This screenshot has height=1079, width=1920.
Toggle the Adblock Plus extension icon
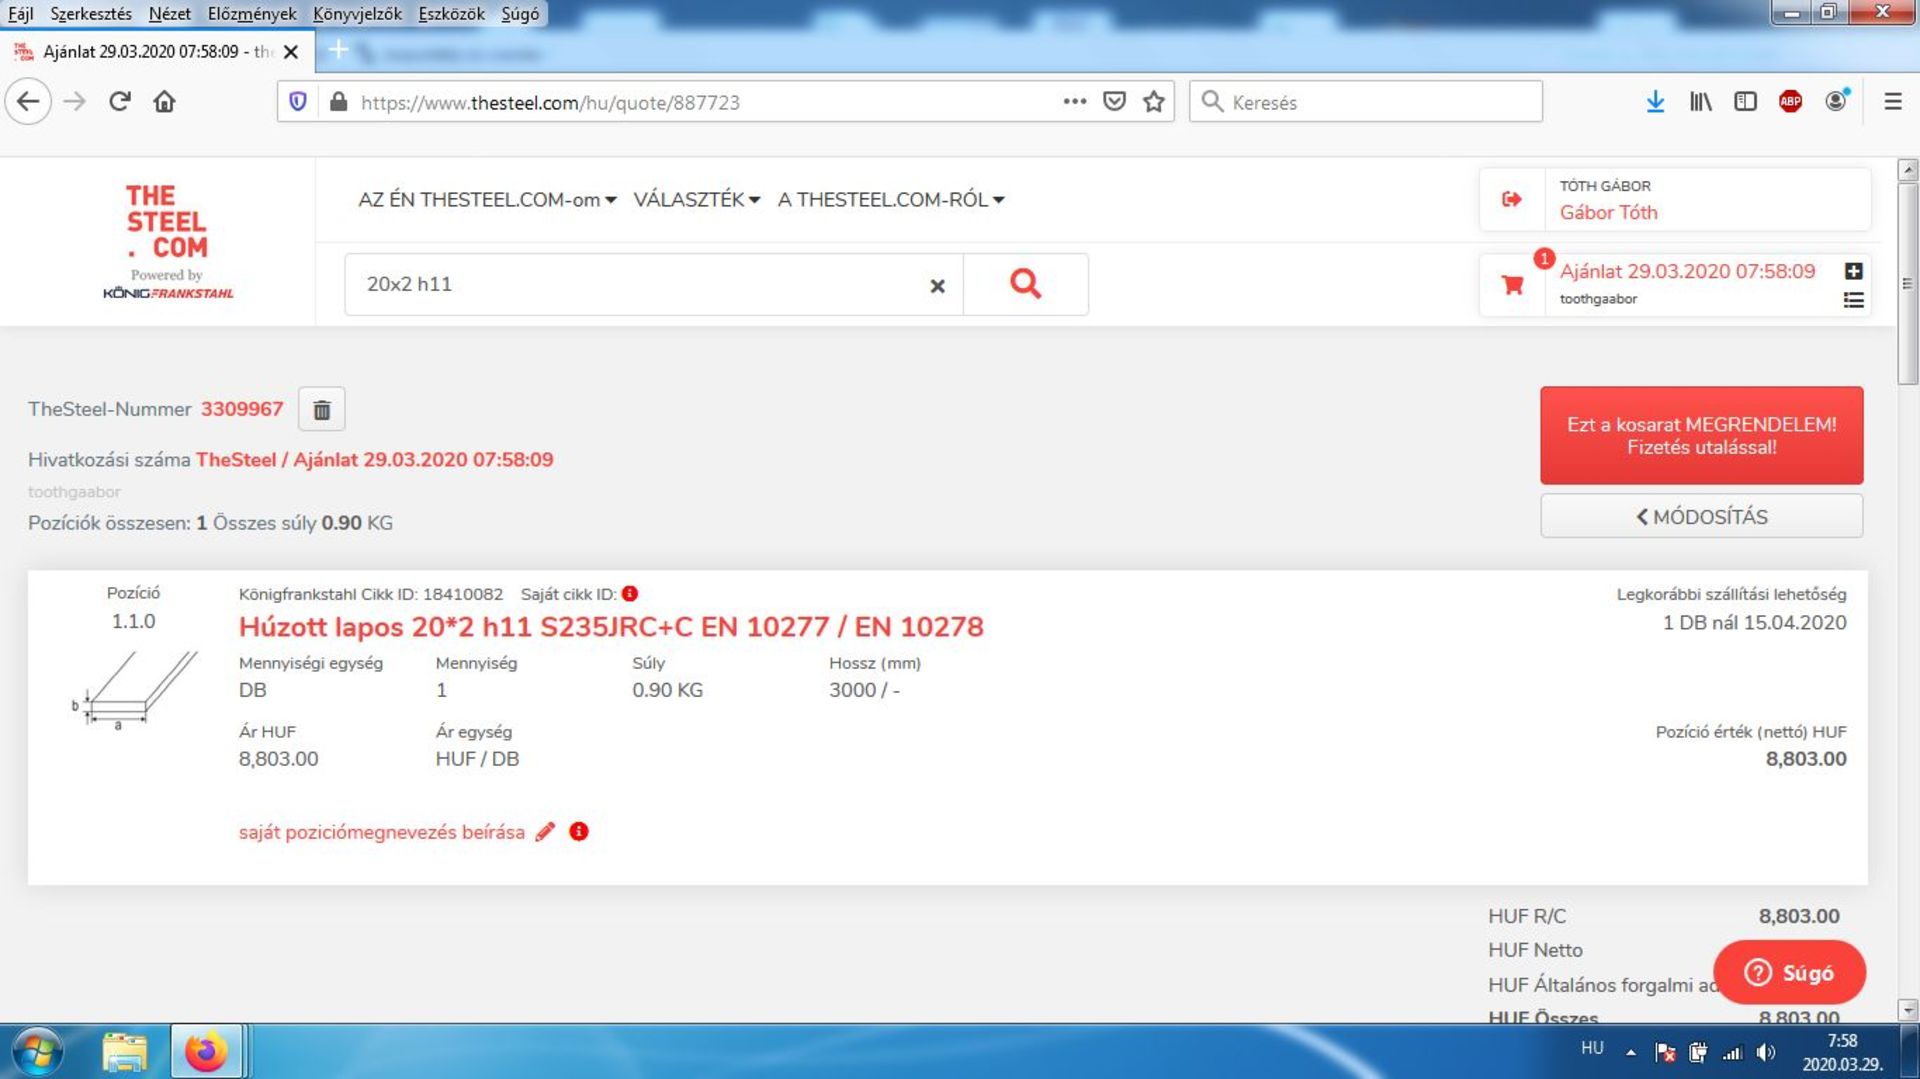click(1790, 102)
